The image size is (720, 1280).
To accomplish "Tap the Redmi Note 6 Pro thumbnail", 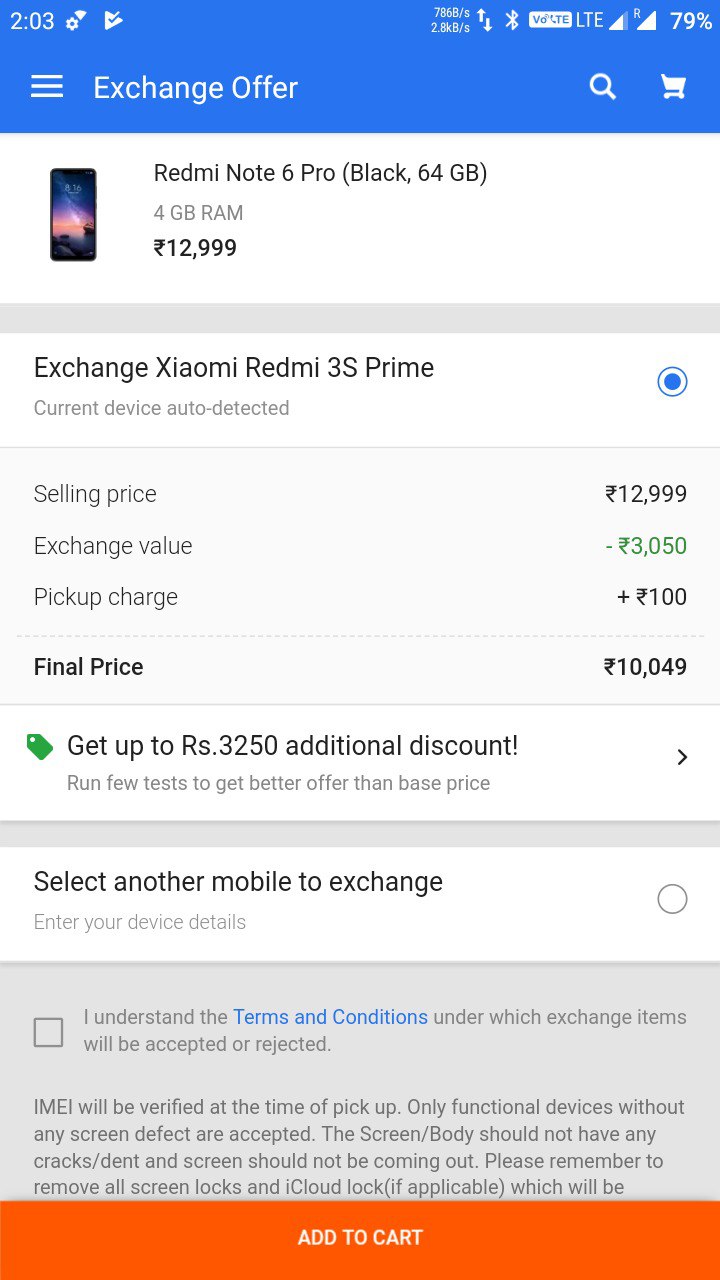I will tap(74, 215).
